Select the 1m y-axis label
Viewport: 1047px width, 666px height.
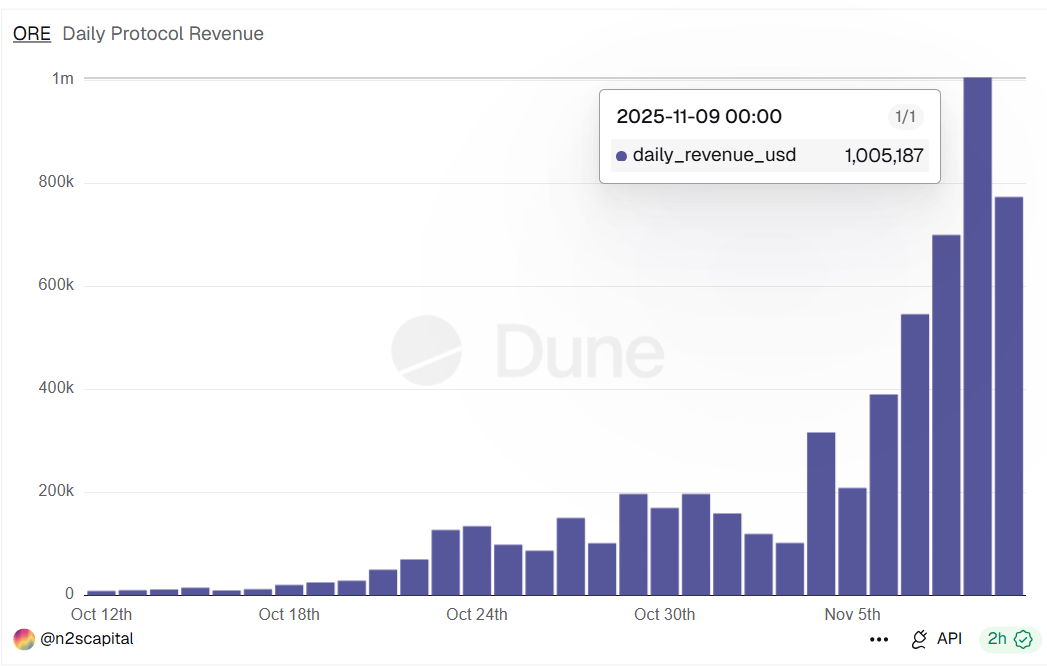(64, 78)
